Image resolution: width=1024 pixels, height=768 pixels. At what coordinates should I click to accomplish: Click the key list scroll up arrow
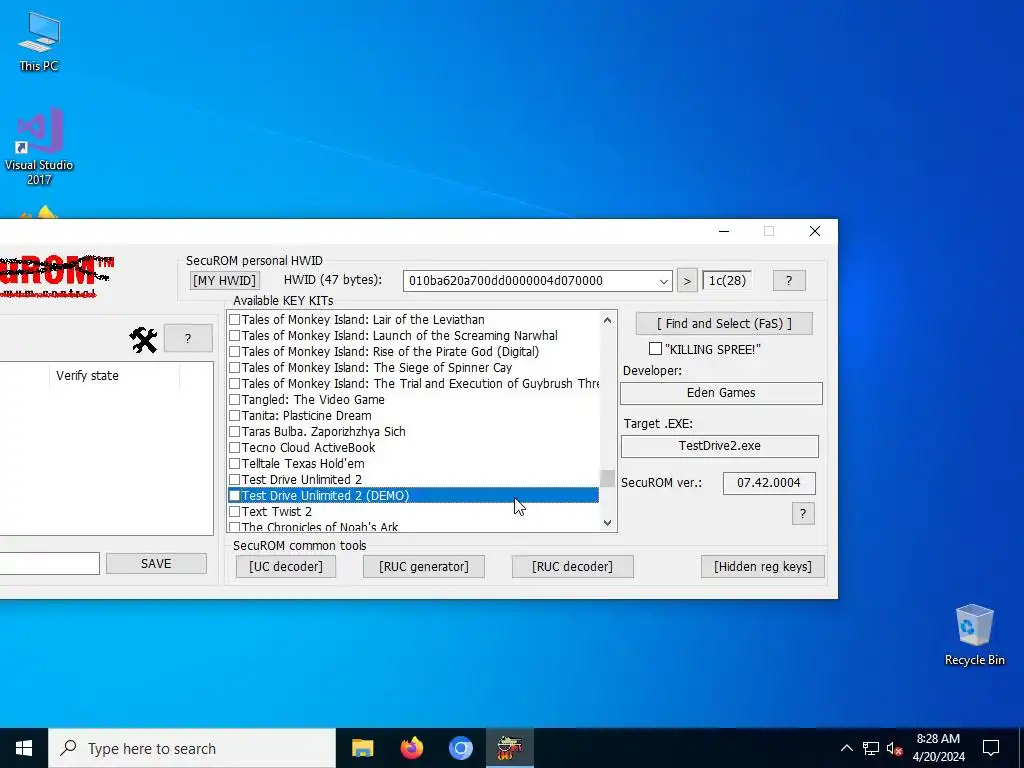[x=607, y=320]
